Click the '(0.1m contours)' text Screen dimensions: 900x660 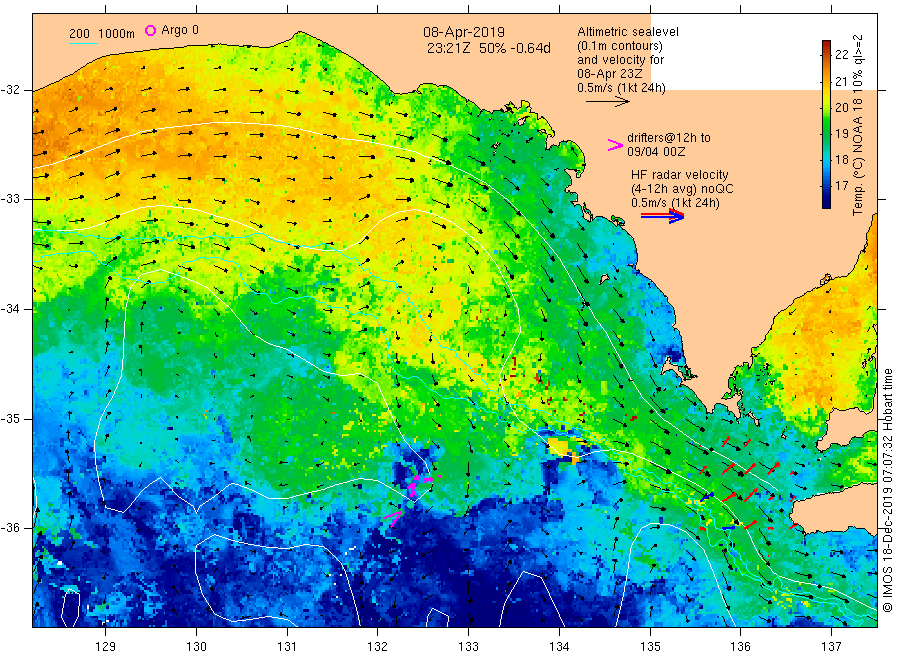coord(620,46)
